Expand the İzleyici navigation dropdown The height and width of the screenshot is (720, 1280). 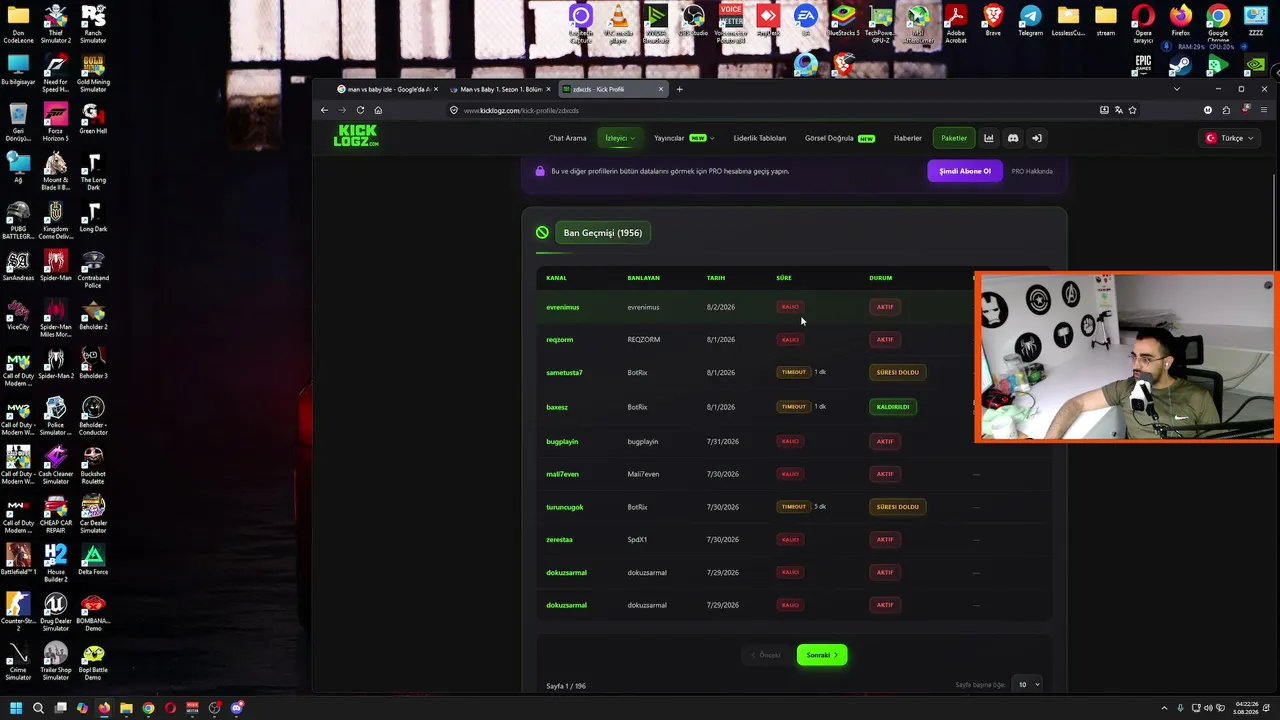click(x=620, y=138)
